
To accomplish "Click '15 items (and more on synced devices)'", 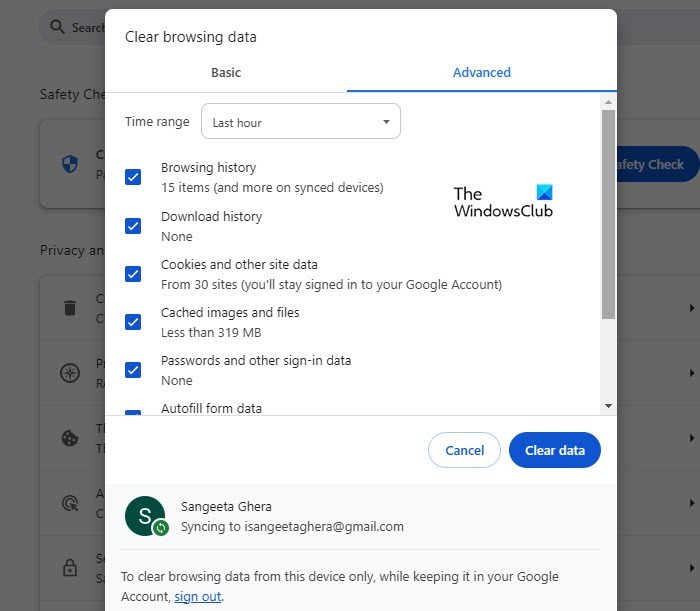I will click(x=272, y=187).
